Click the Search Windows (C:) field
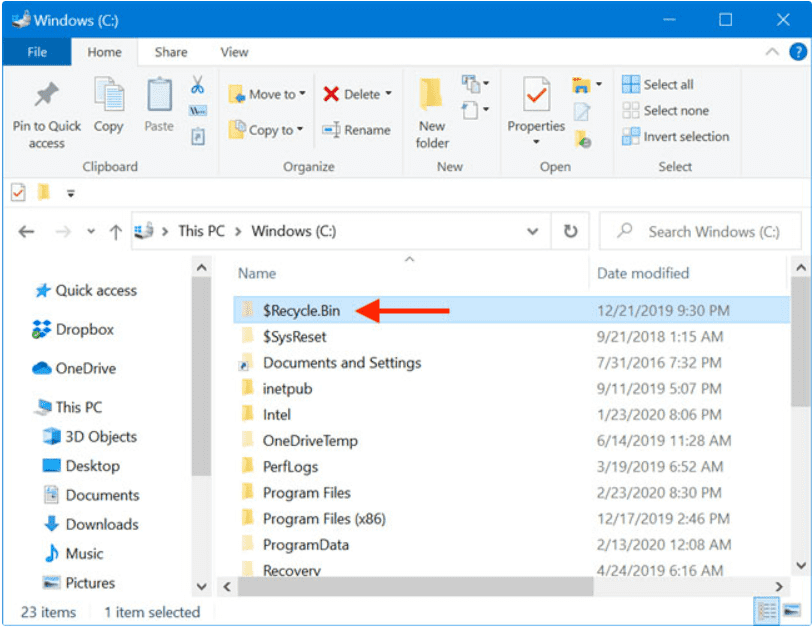812x628 pixels. click(700, 231)
